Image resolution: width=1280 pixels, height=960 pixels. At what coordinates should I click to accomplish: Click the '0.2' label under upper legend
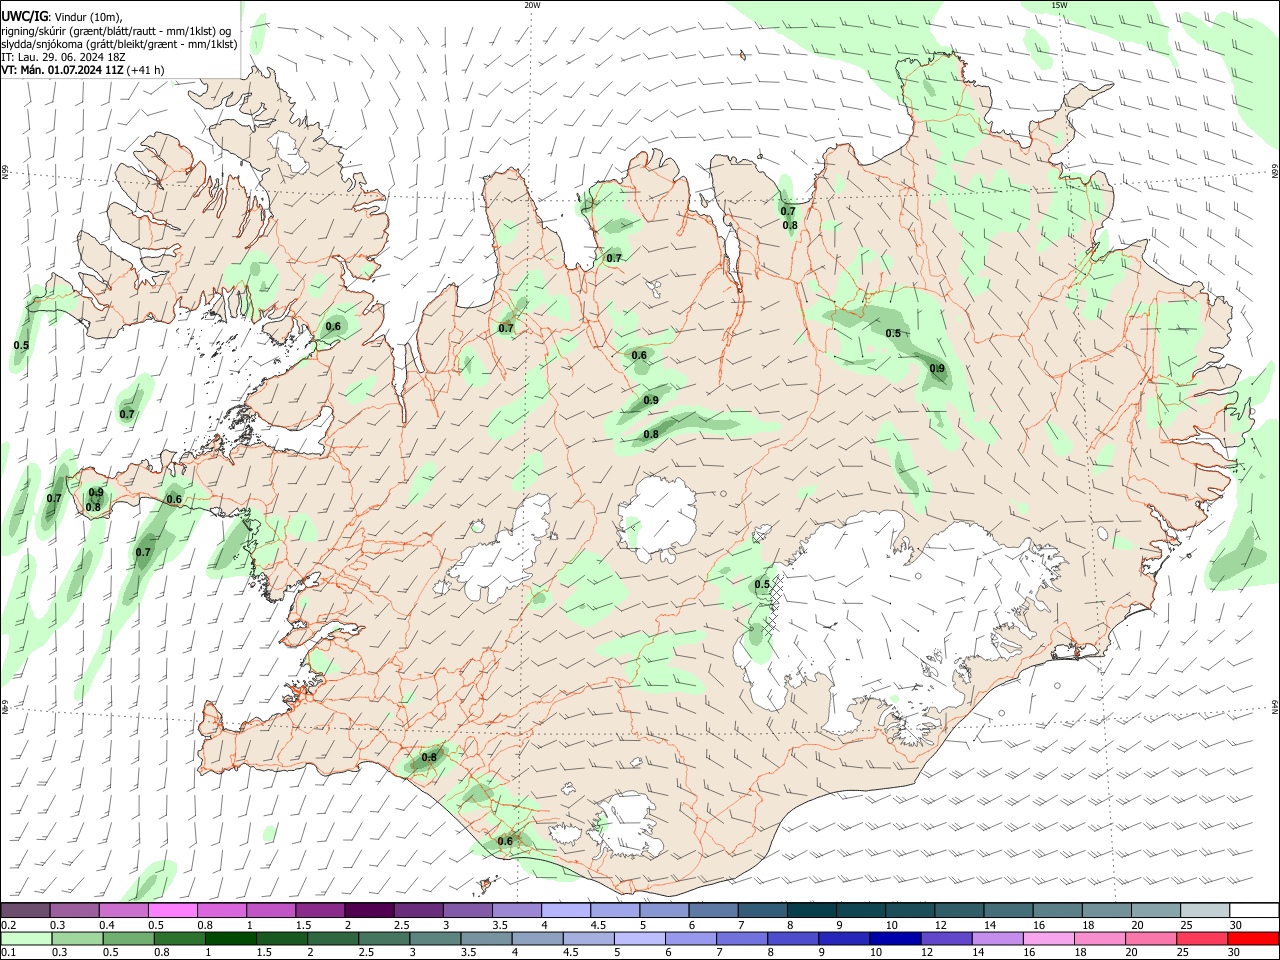(8, 925)
